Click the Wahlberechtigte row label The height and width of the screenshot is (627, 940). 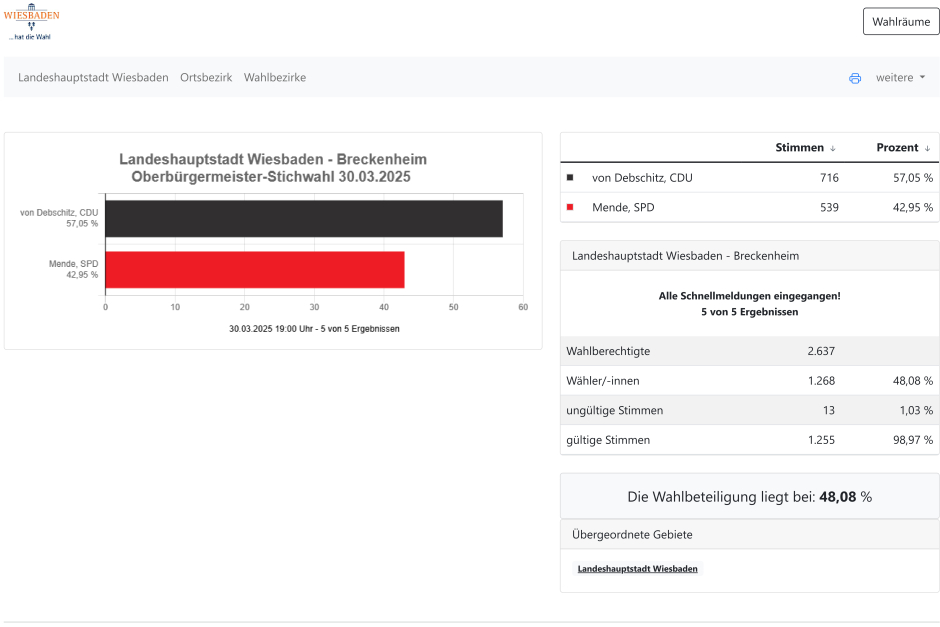608,351
